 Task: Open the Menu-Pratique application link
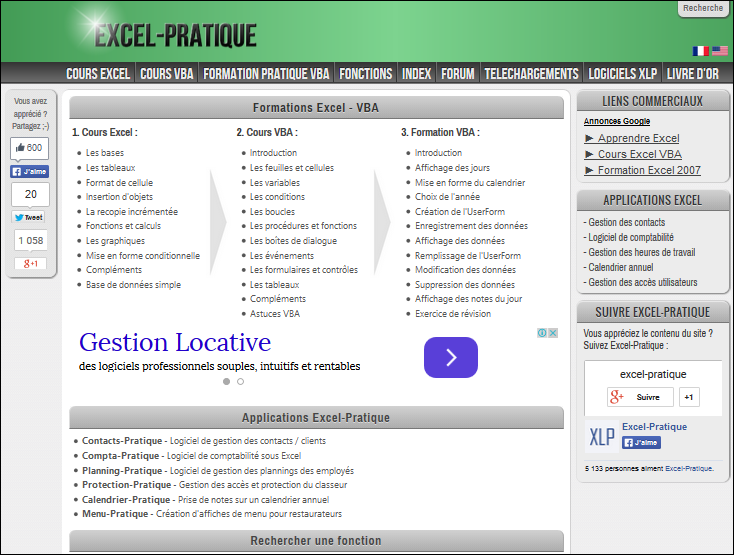pyautogui.click(x=115, y=514)
